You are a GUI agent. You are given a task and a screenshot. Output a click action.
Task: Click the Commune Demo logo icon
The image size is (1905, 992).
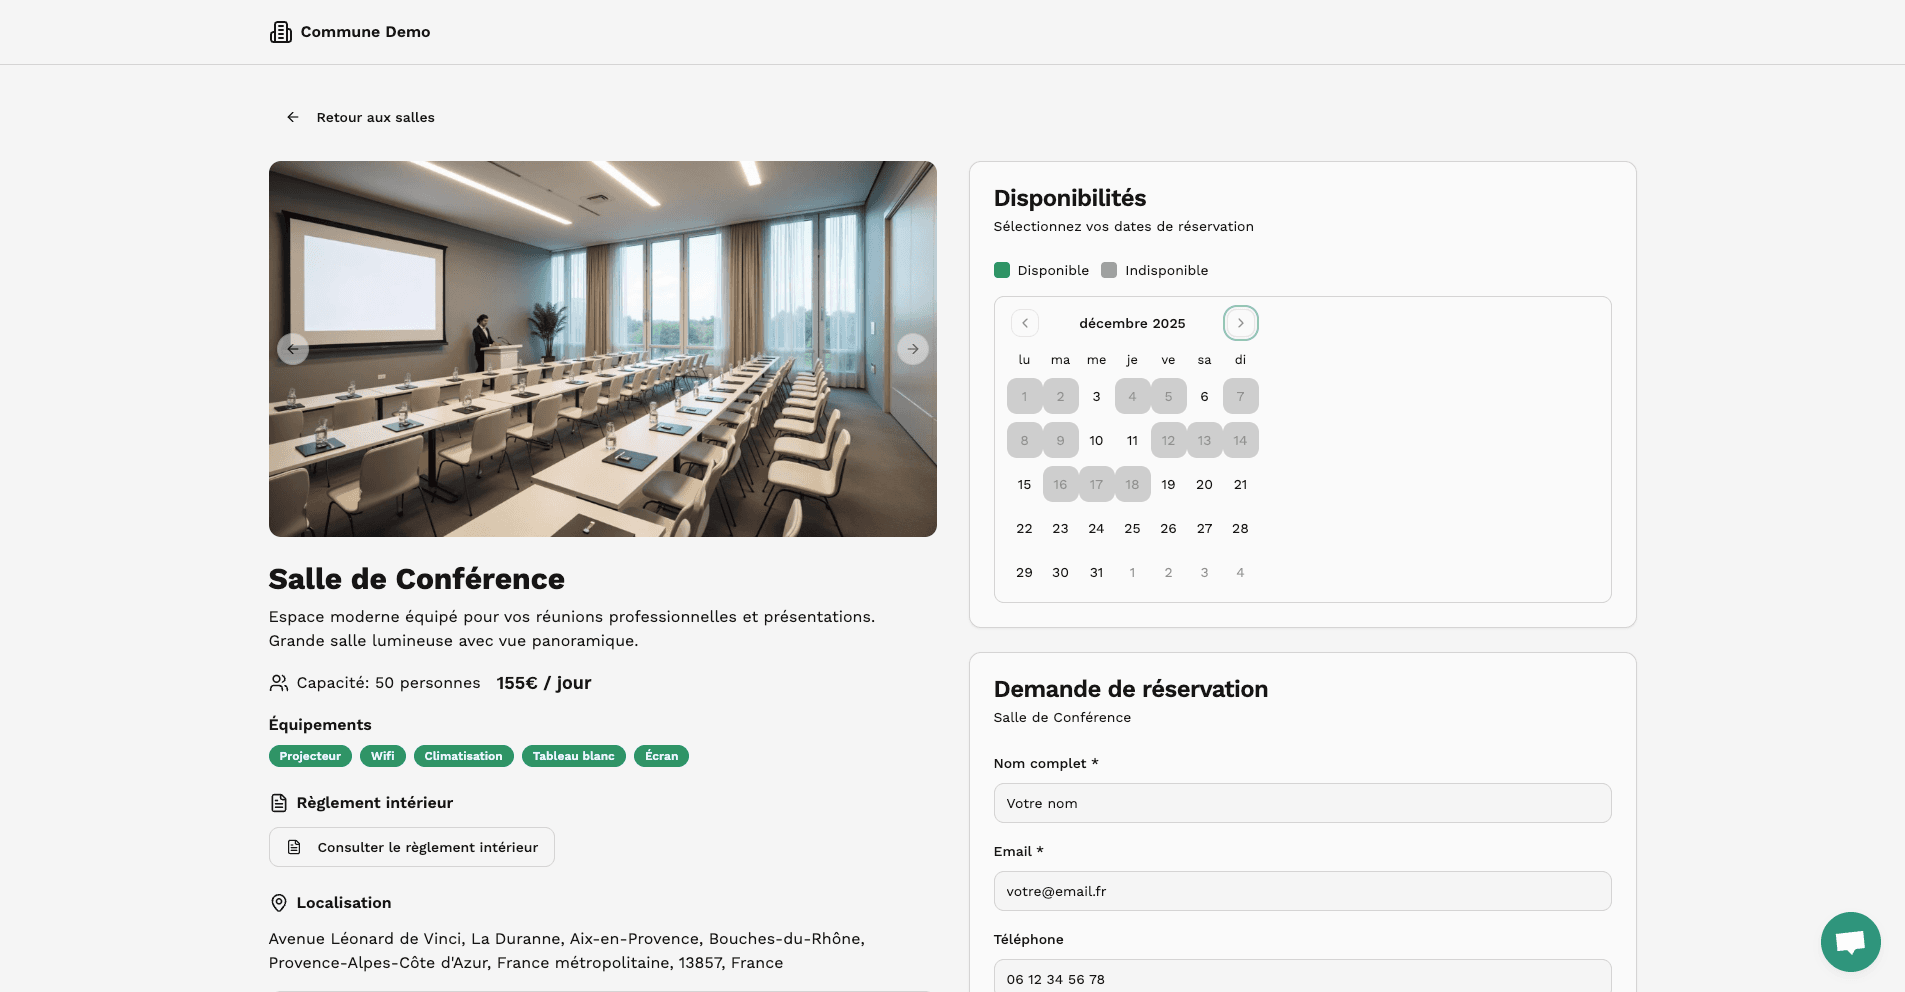pyautogui.click(x=280, y=31)
